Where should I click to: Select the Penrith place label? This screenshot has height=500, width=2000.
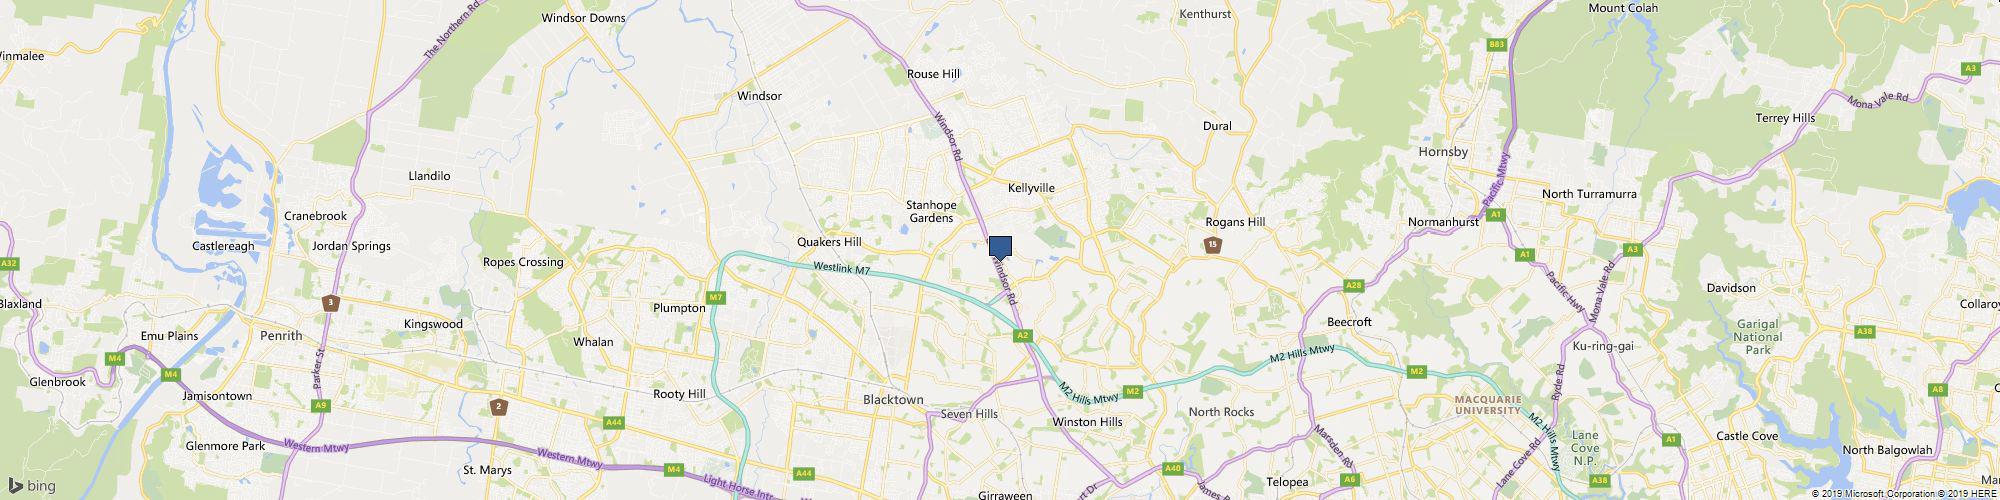click(280, 336)
